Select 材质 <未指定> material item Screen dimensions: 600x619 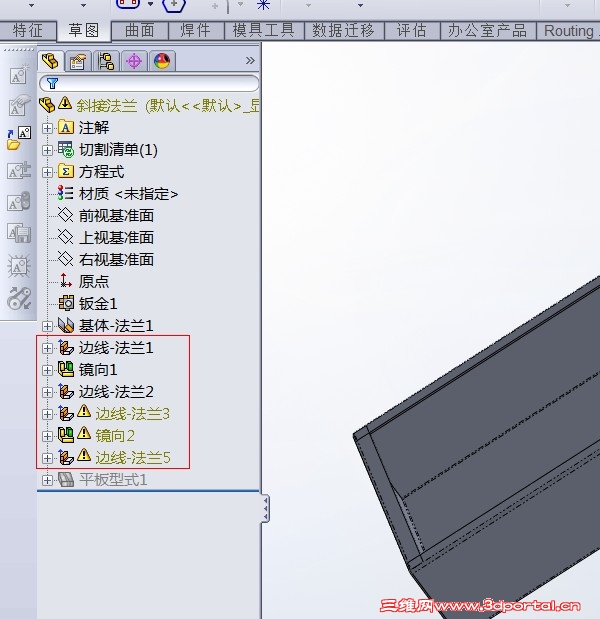pos(118,194)
